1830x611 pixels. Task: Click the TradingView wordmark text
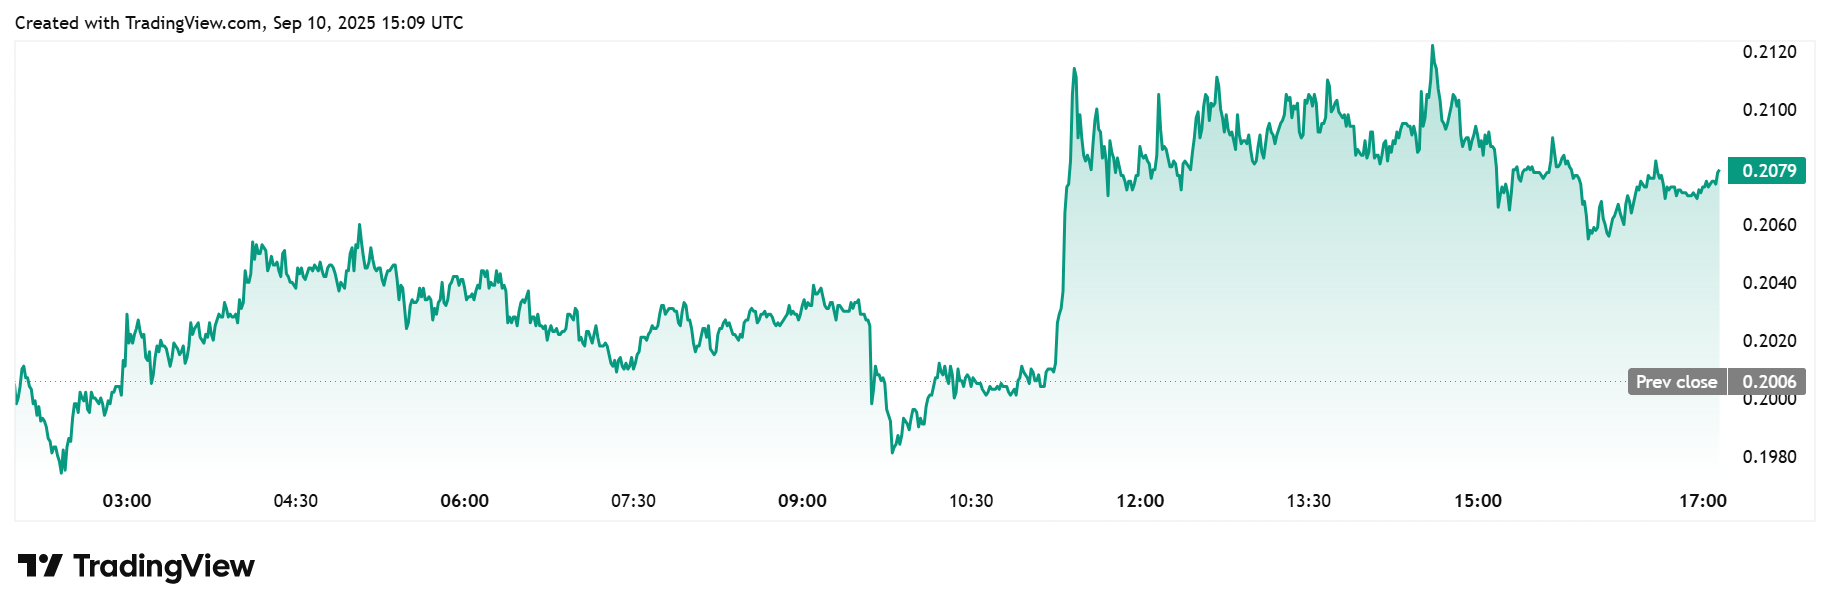click(x=164, y=566)
